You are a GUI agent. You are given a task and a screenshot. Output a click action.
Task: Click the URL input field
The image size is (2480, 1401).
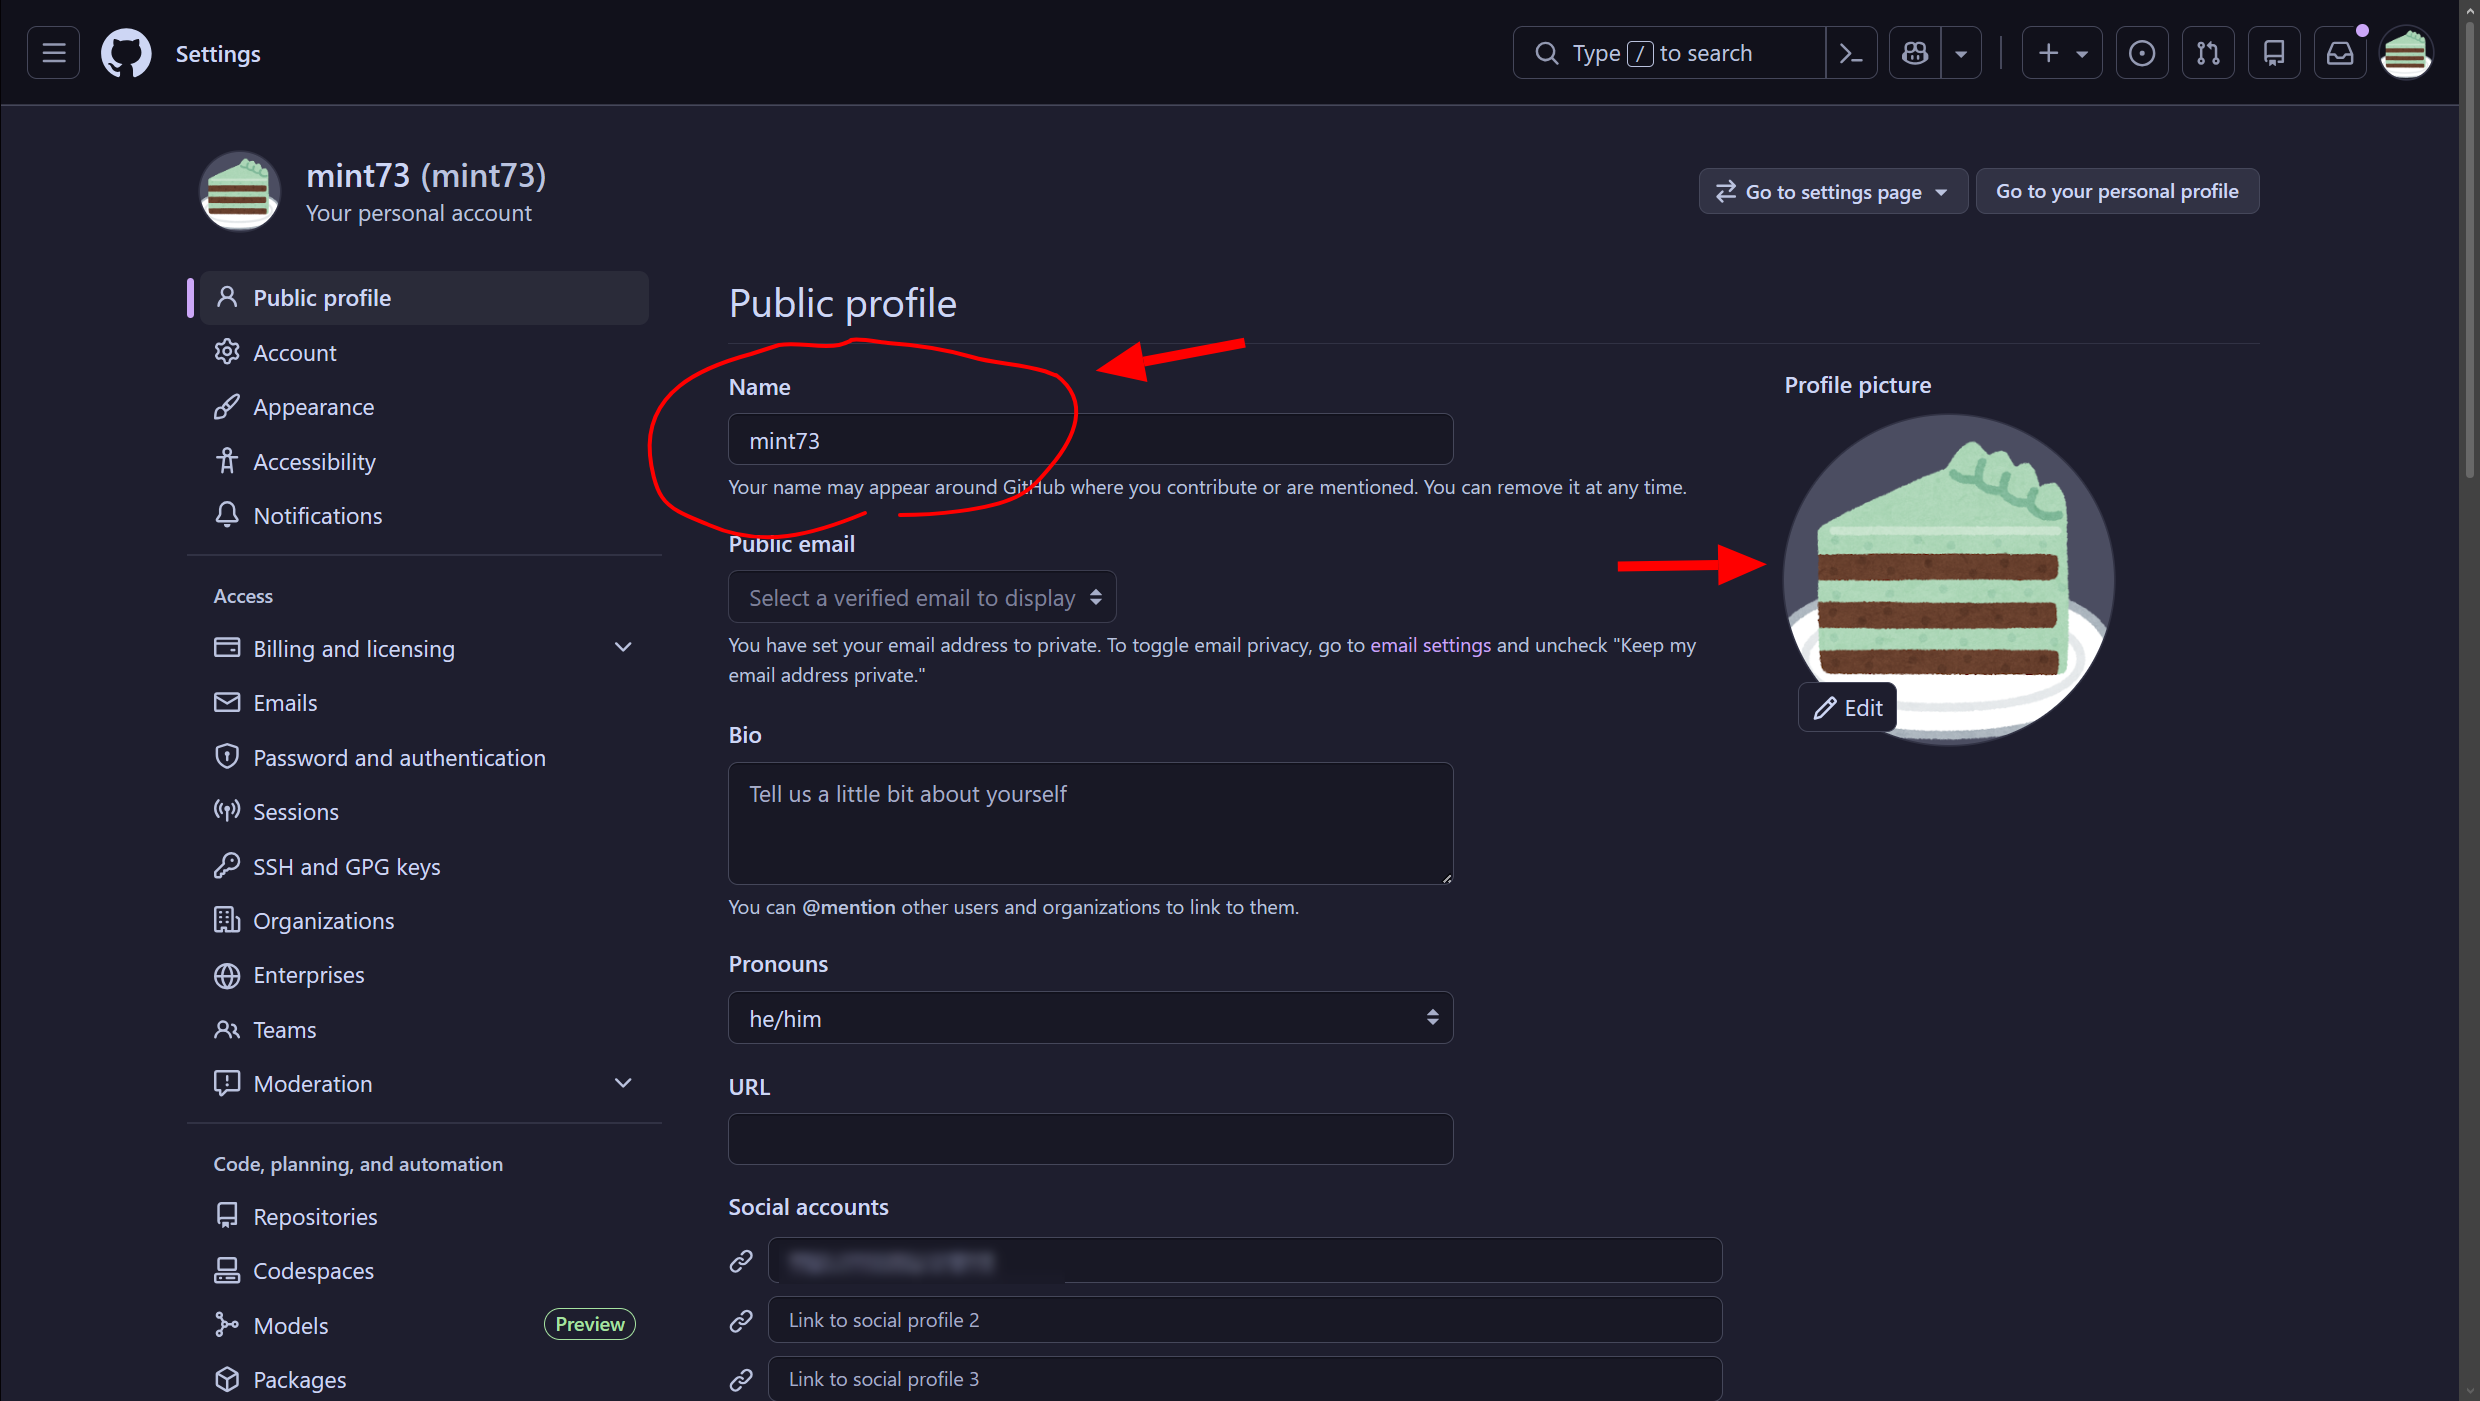1090,1139
